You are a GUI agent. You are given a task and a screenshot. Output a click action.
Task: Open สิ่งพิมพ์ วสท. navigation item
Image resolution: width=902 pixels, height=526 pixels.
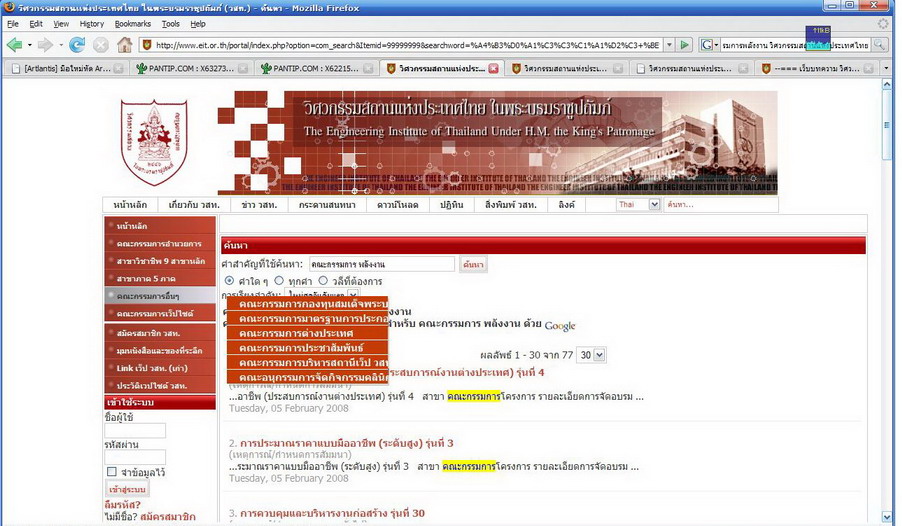point(511,204)
